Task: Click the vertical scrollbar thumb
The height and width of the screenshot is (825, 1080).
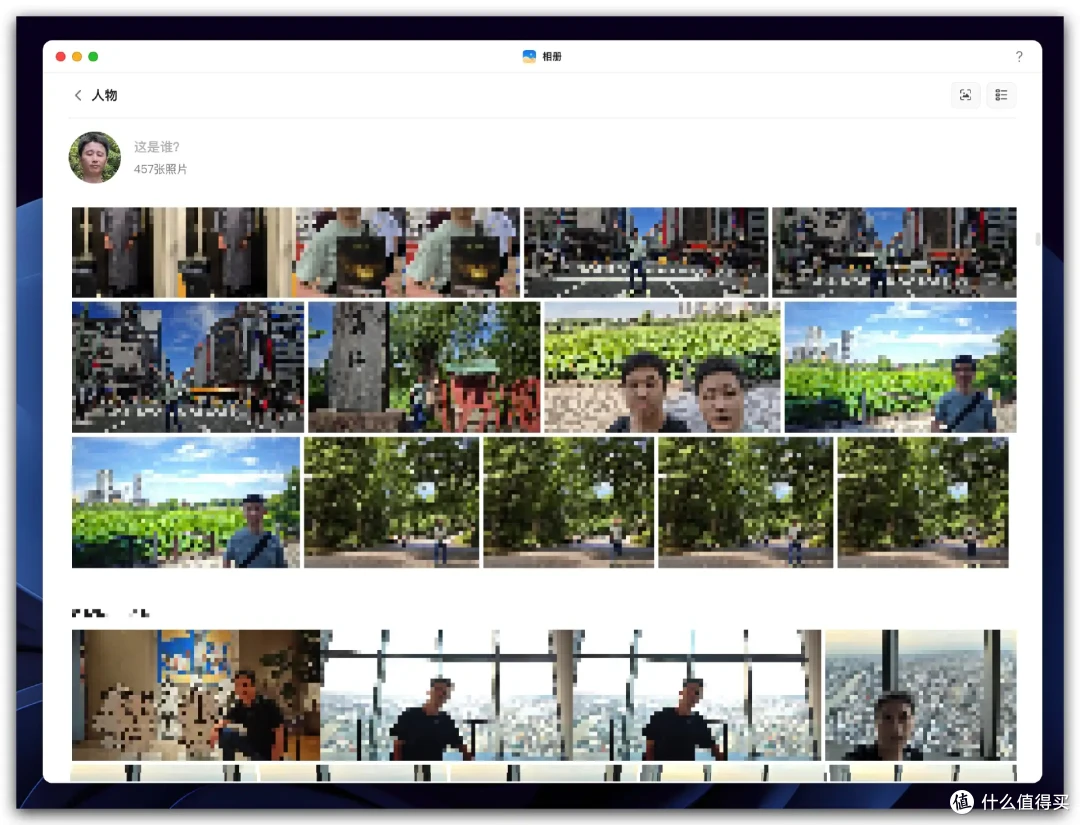Action: coord(1037,239)
